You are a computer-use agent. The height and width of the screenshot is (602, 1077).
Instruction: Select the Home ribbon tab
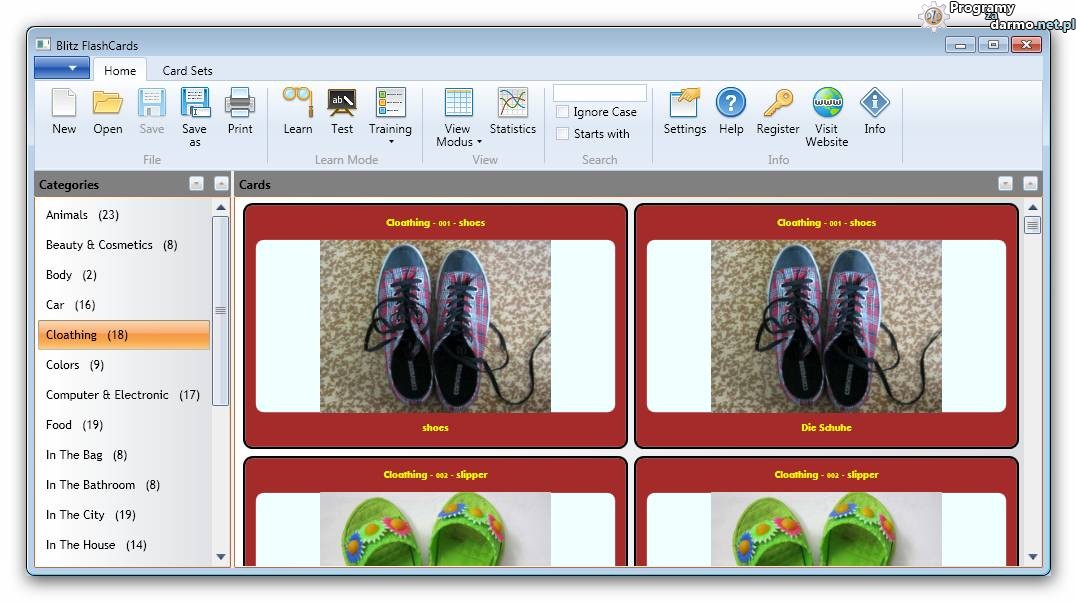[x=120, y=71]
